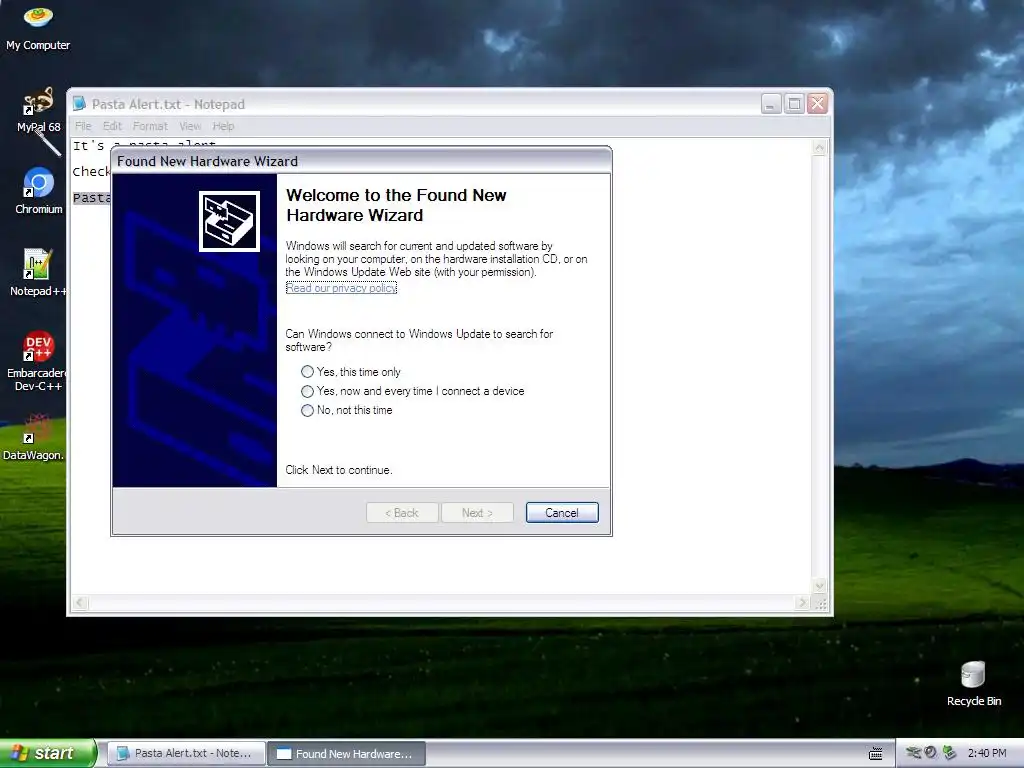This screenshot has width=1024, height=768.
Task: Click the Notepad horizontal scrollbar left arrow
Action: click(x=80, y=603)
